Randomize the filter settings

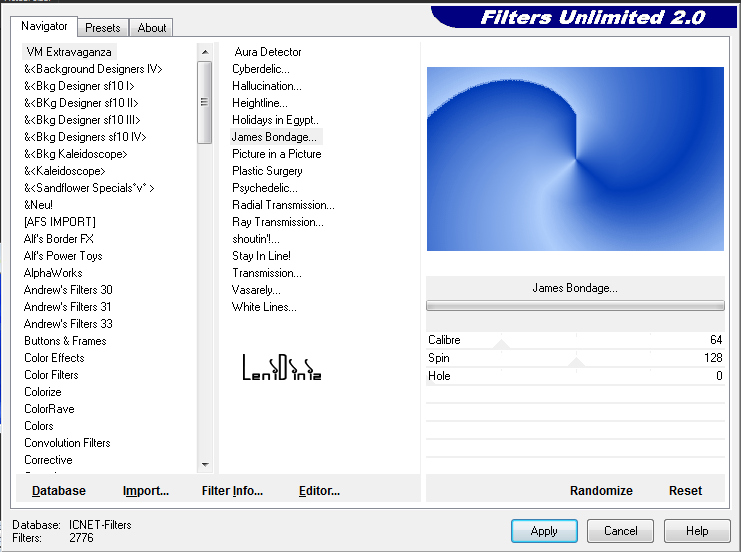[x=601, y=490]
